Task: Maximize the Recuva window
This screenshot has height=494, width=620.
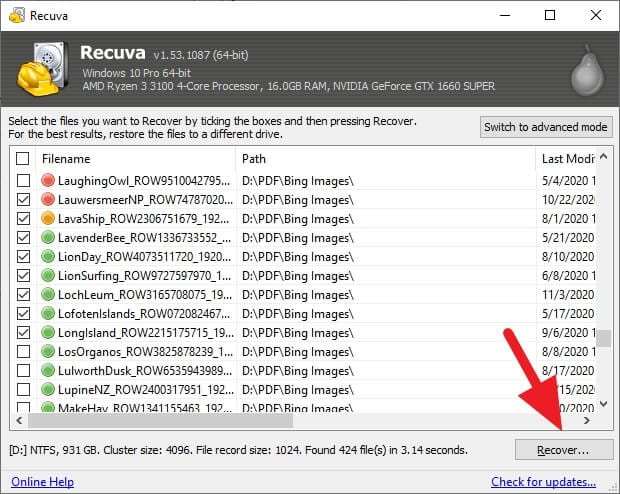Action: coord(550,15)
